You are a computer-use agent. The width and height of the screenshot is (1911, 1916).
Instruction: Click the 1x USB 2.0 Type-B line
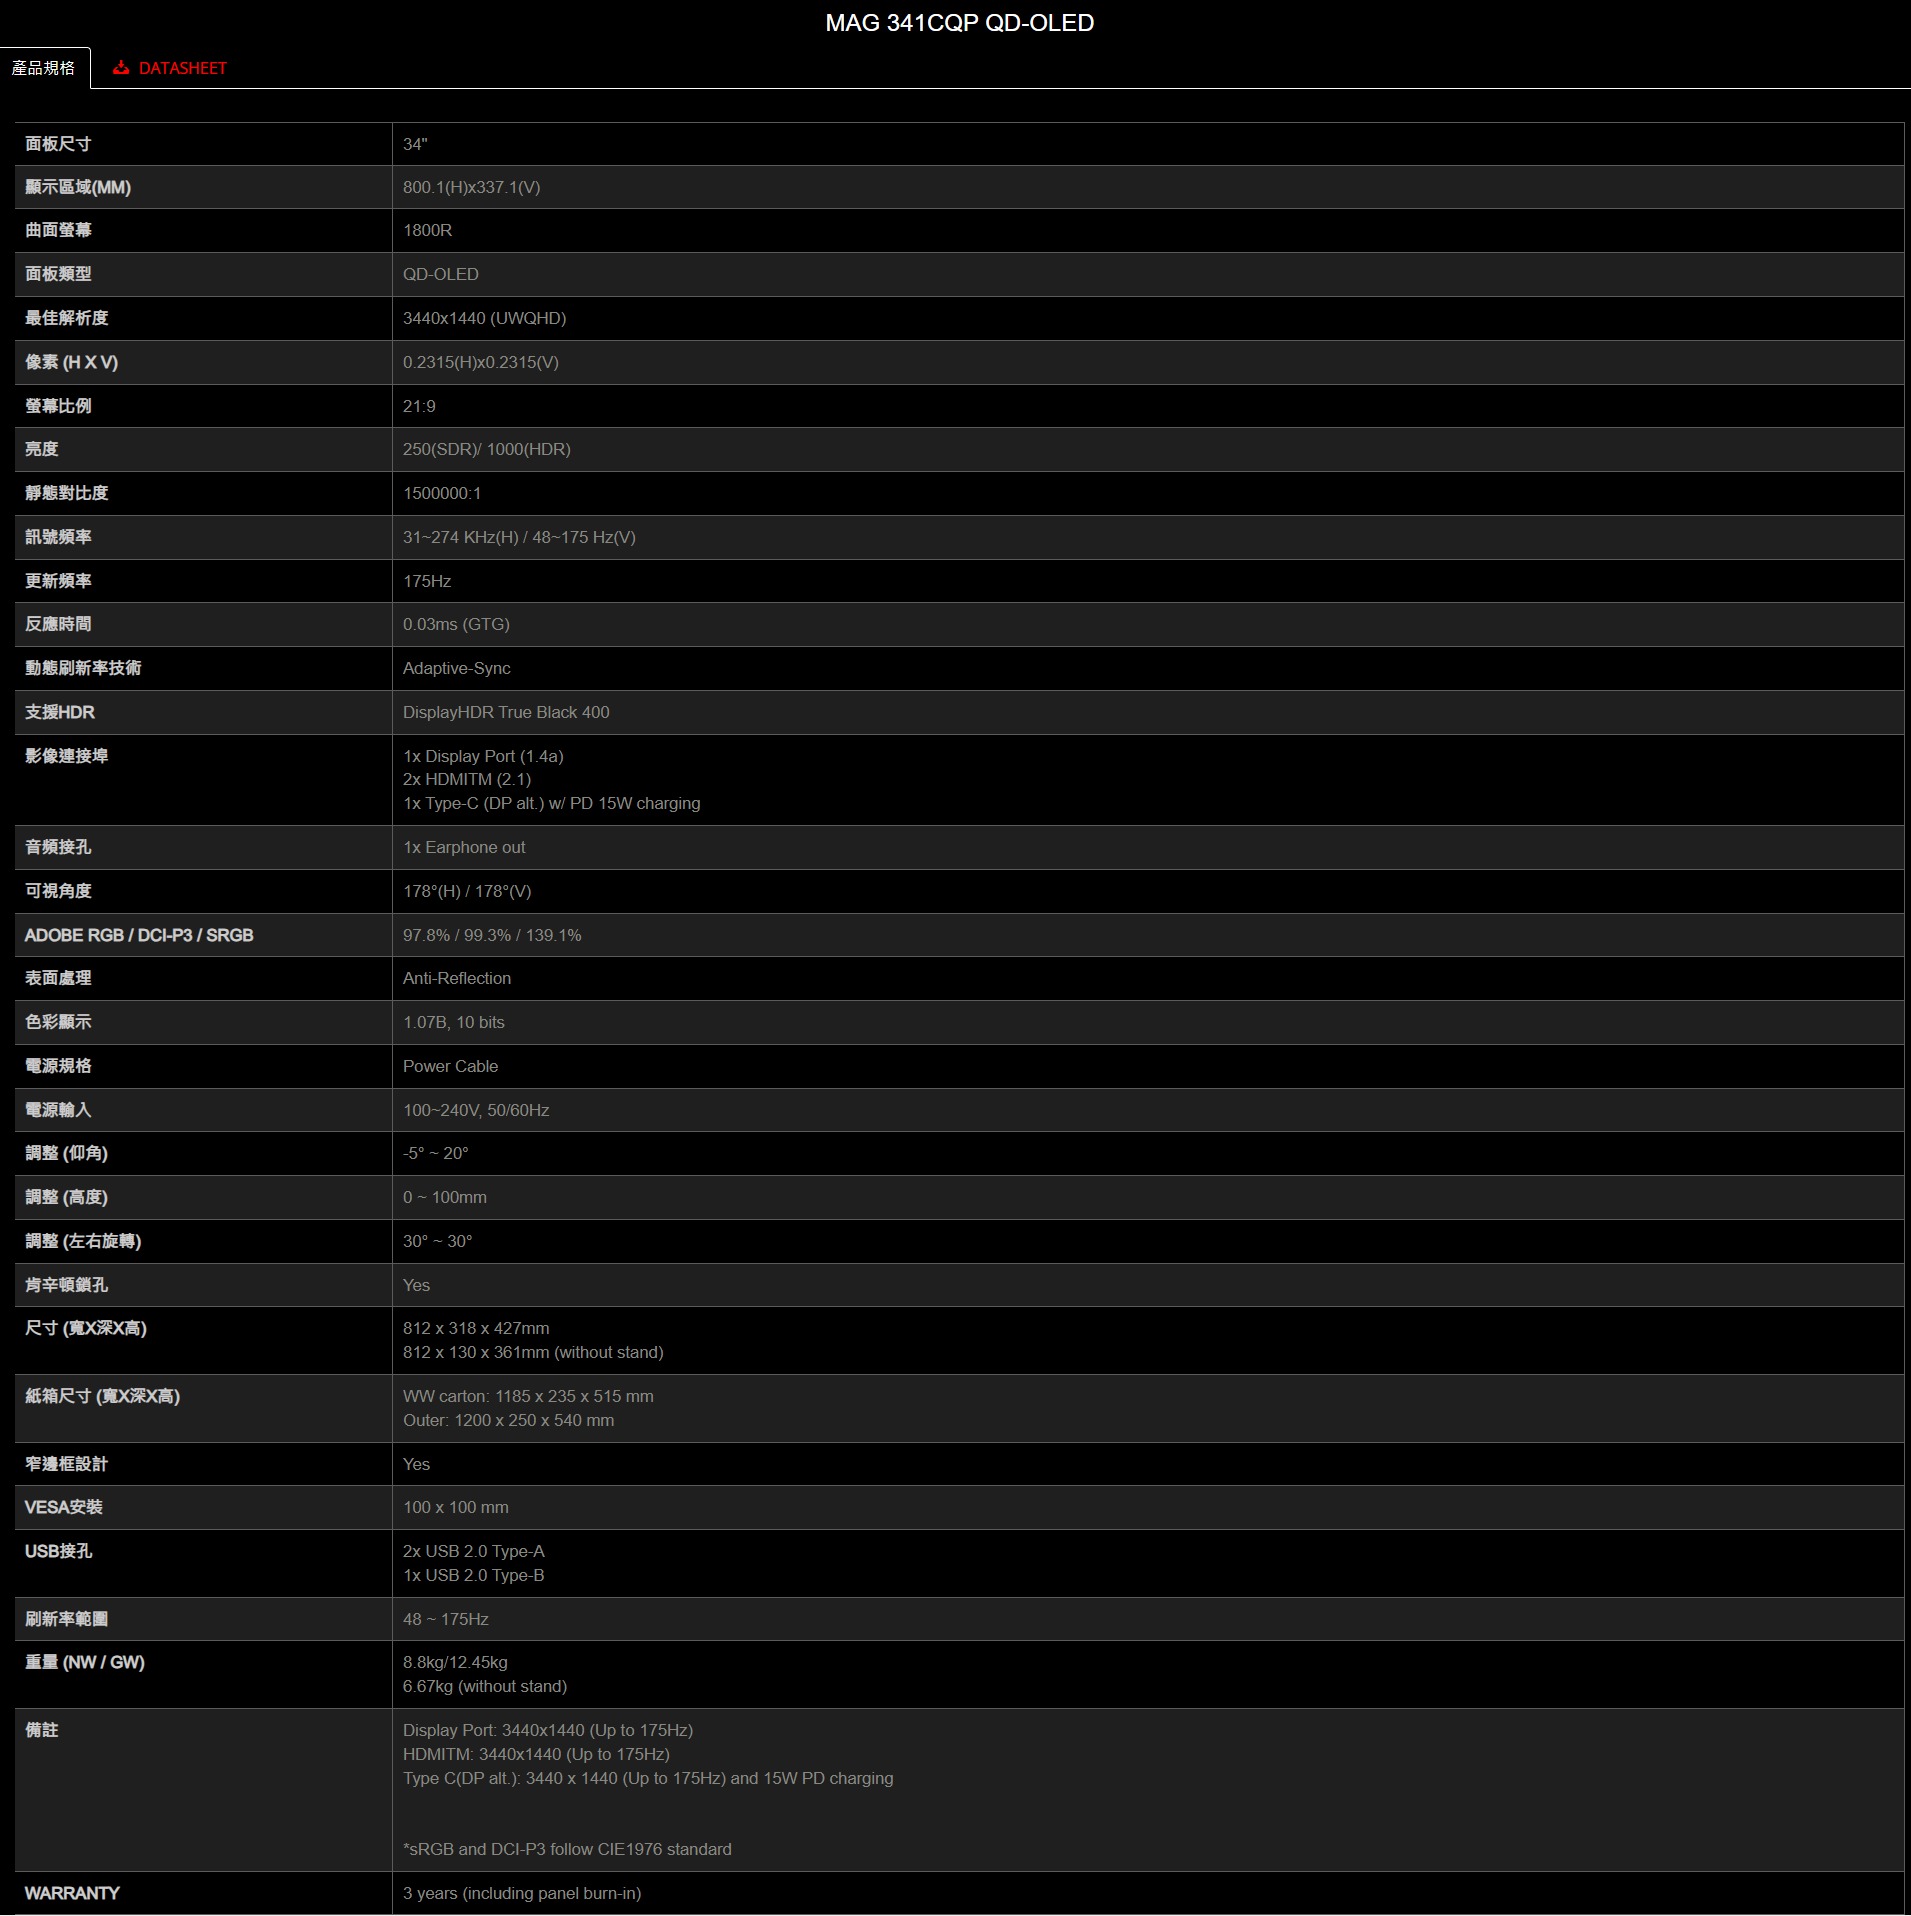pos(474,1575)
